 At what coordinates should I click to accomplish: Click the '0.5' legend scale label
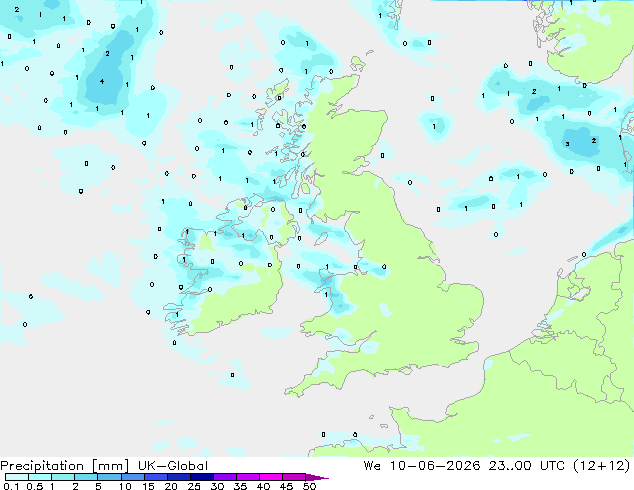click(35, 486)
